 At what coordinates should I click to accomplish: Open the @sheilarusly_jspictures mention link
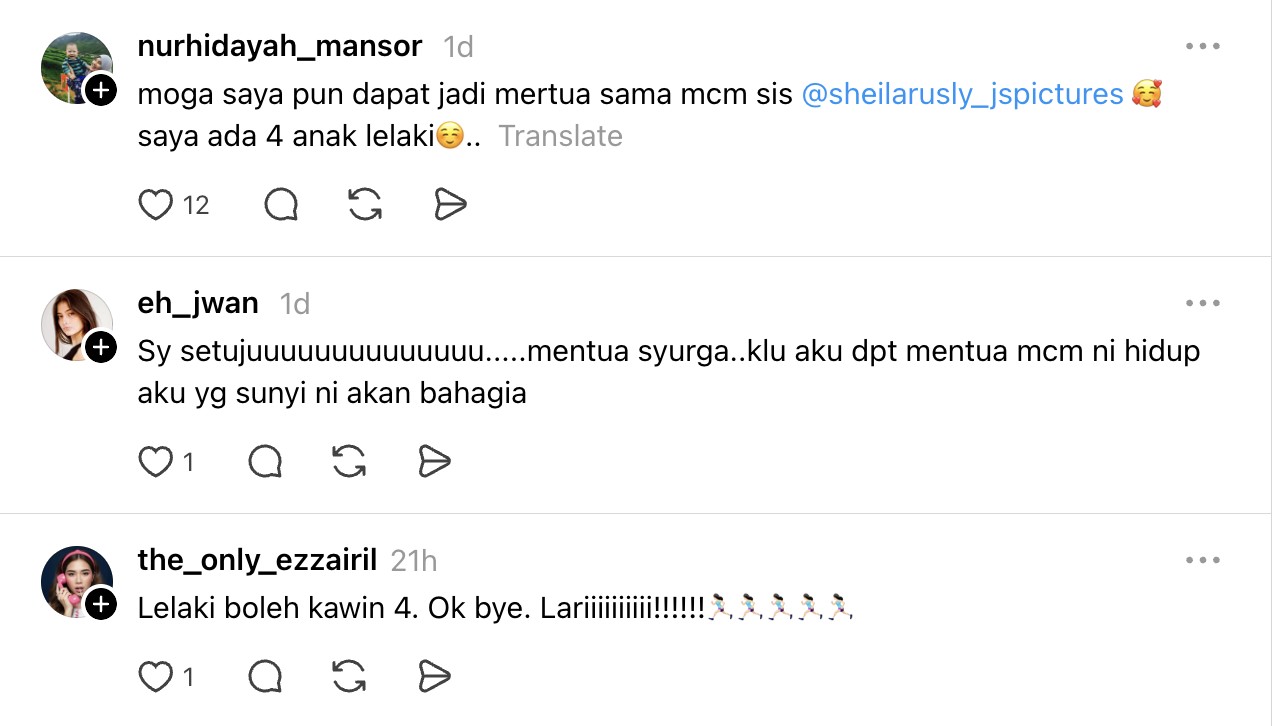[x=963, y=95]
